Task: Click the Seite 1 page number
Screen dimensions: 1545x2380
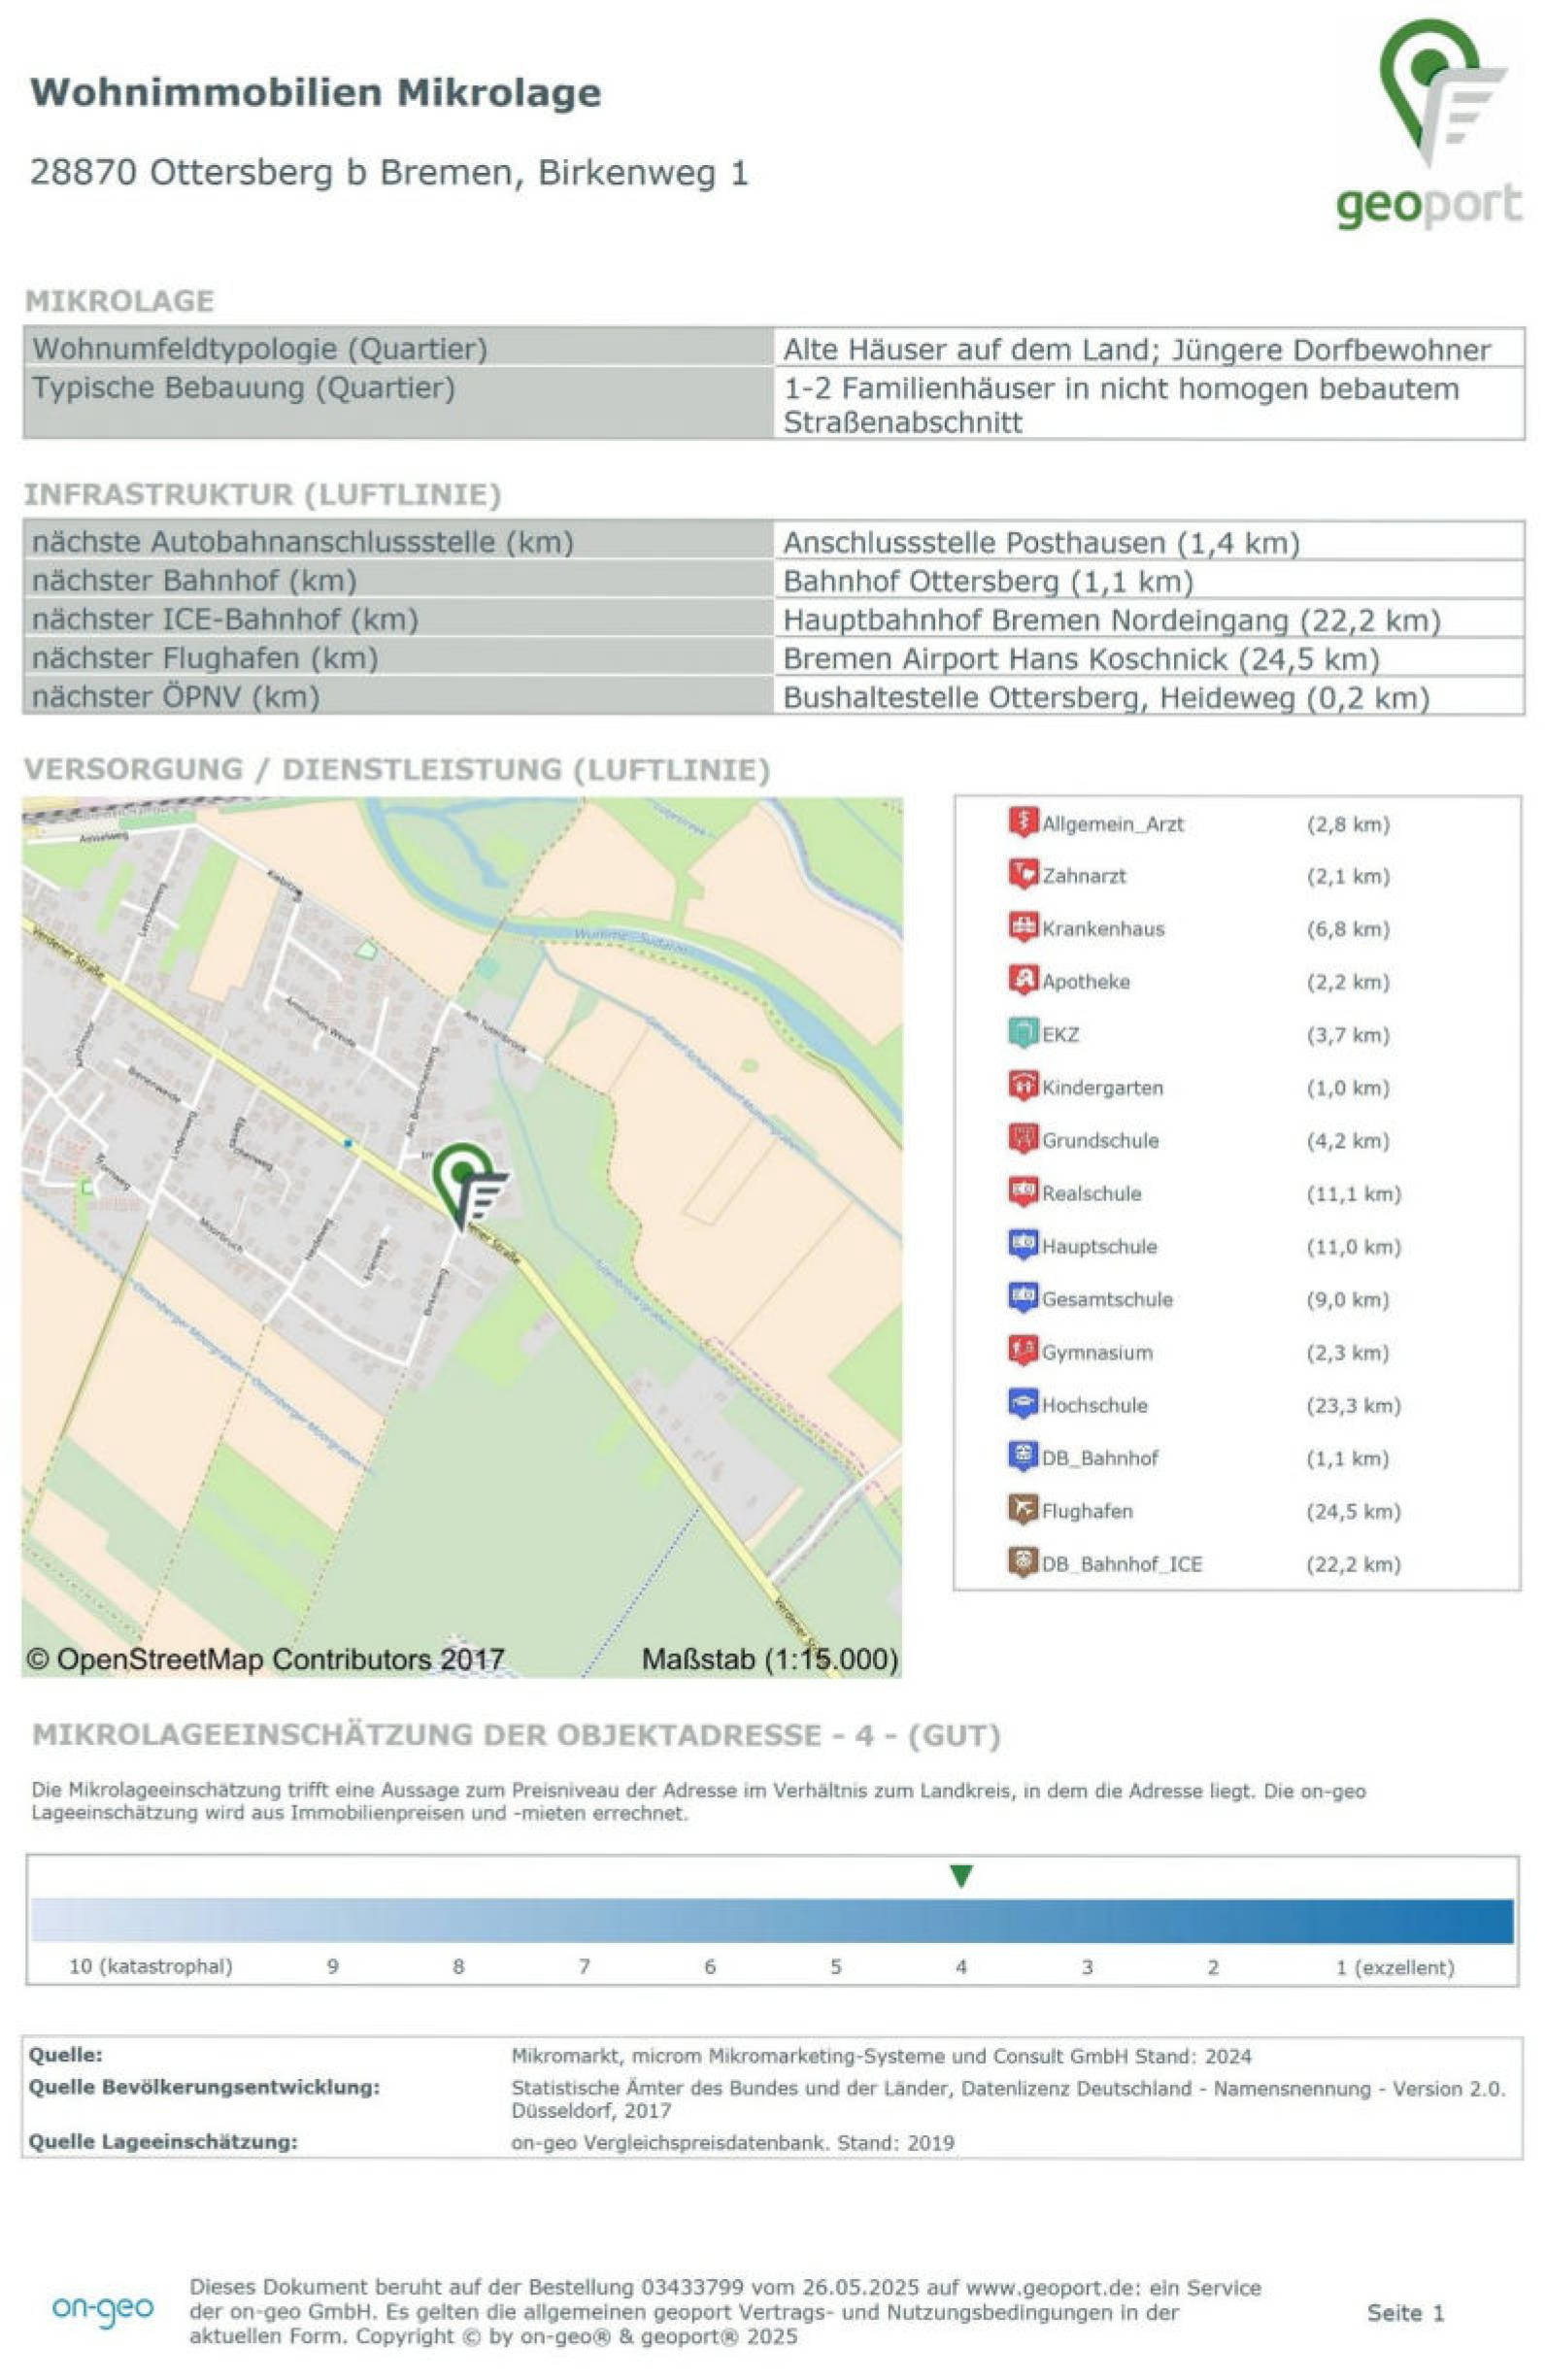Action: point(1405,2312)
